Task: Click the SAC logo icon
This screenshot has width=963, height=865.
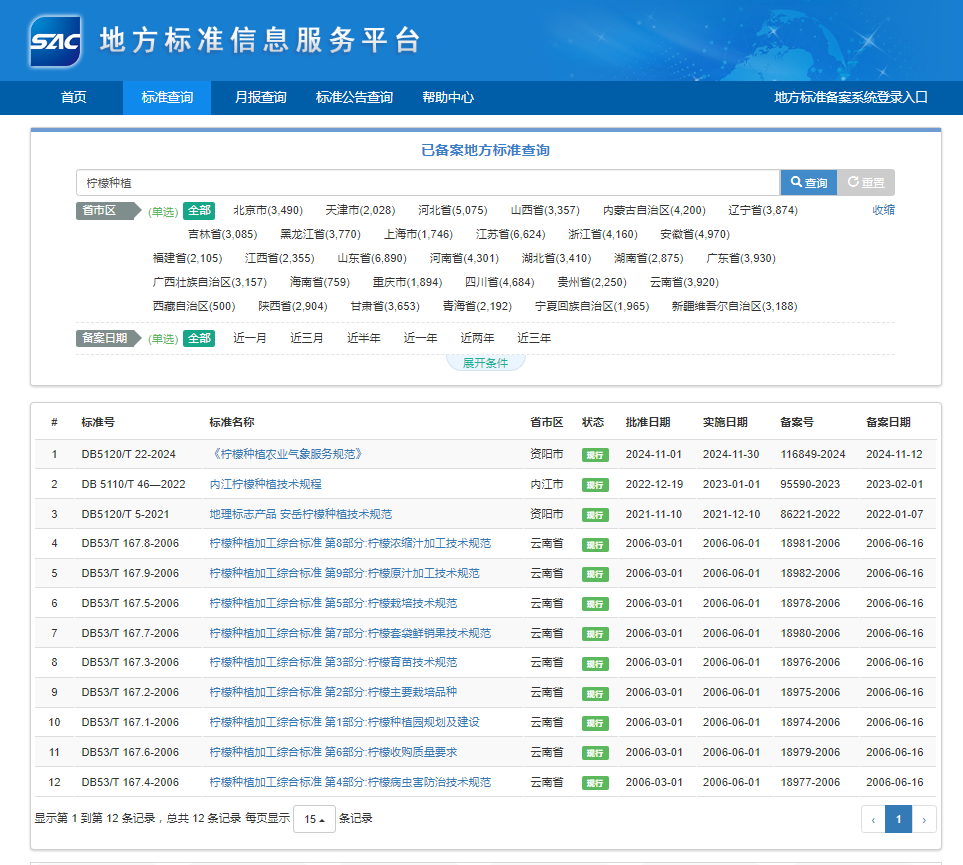Action: point(56,41)
